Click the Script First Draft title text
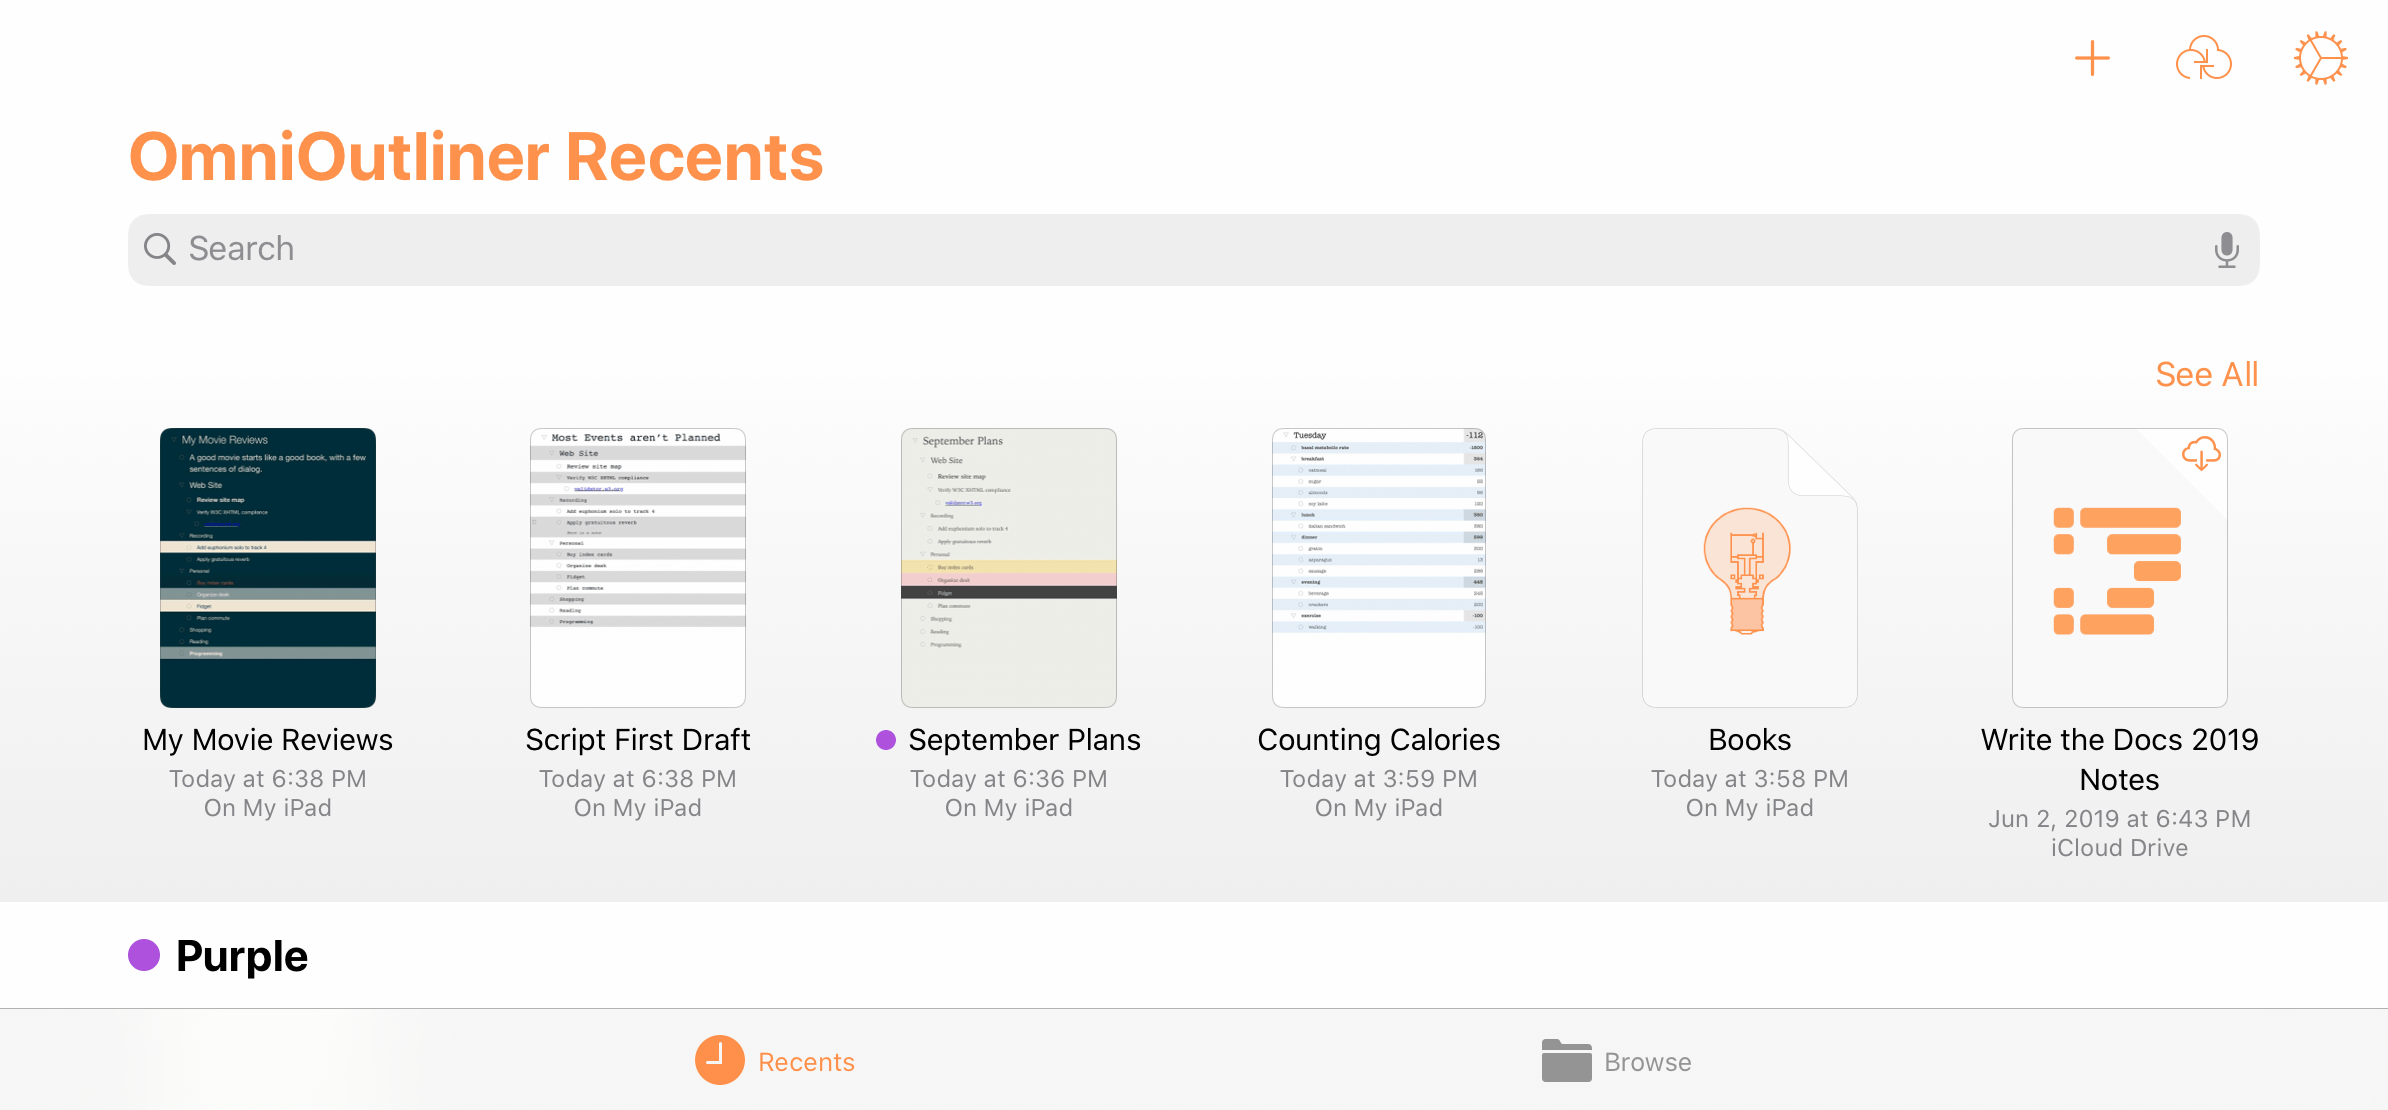This screenshot has width=2388, height=1110. (x=638, y=740)
